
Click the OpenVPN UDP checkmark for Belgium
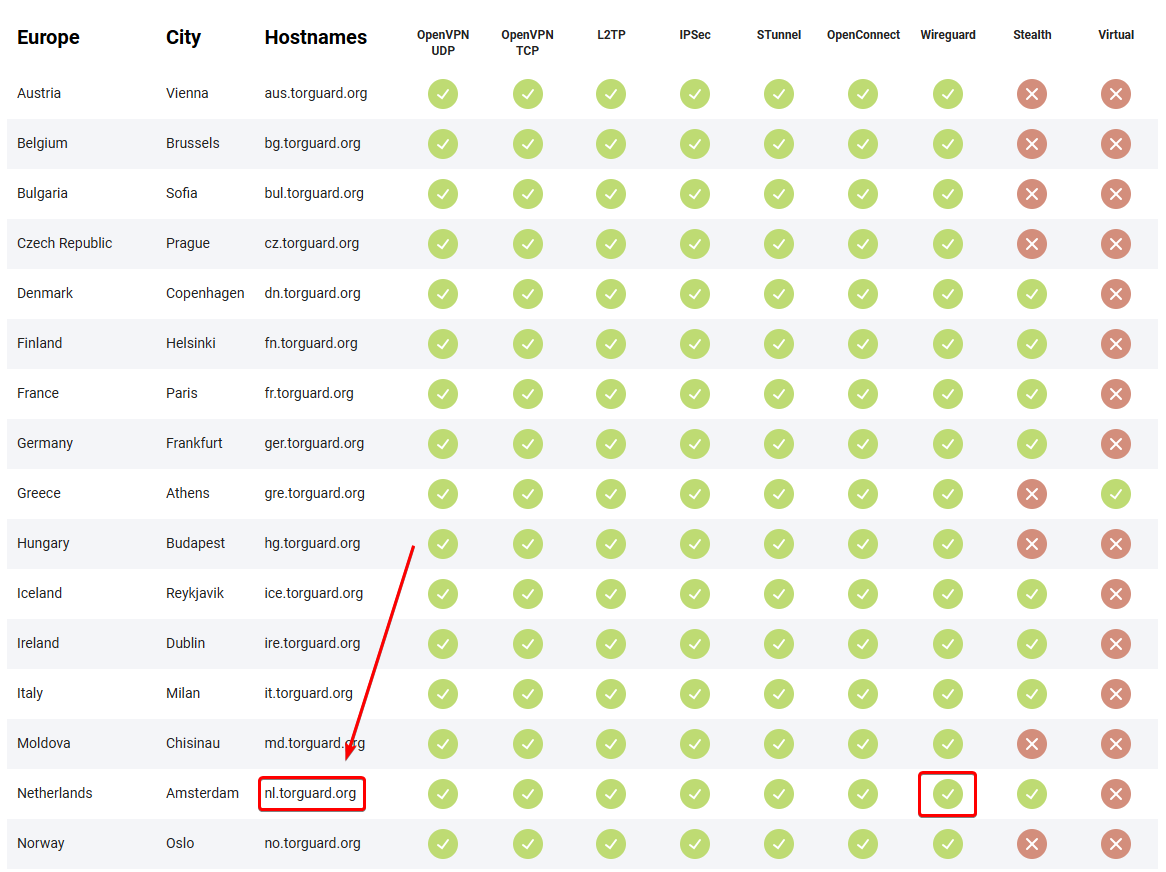click(x=443, y=144)
